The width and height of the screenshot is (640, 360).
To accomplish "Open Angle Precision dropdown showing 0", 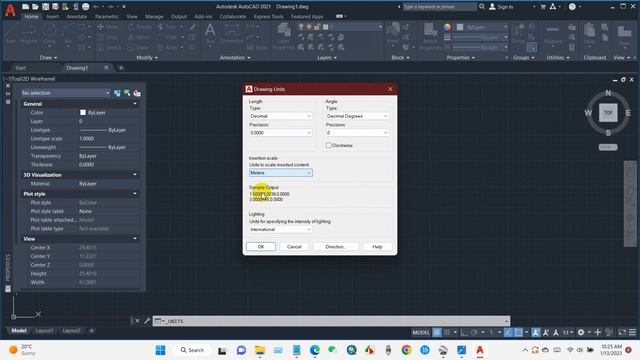I will (x=357, y=133).
